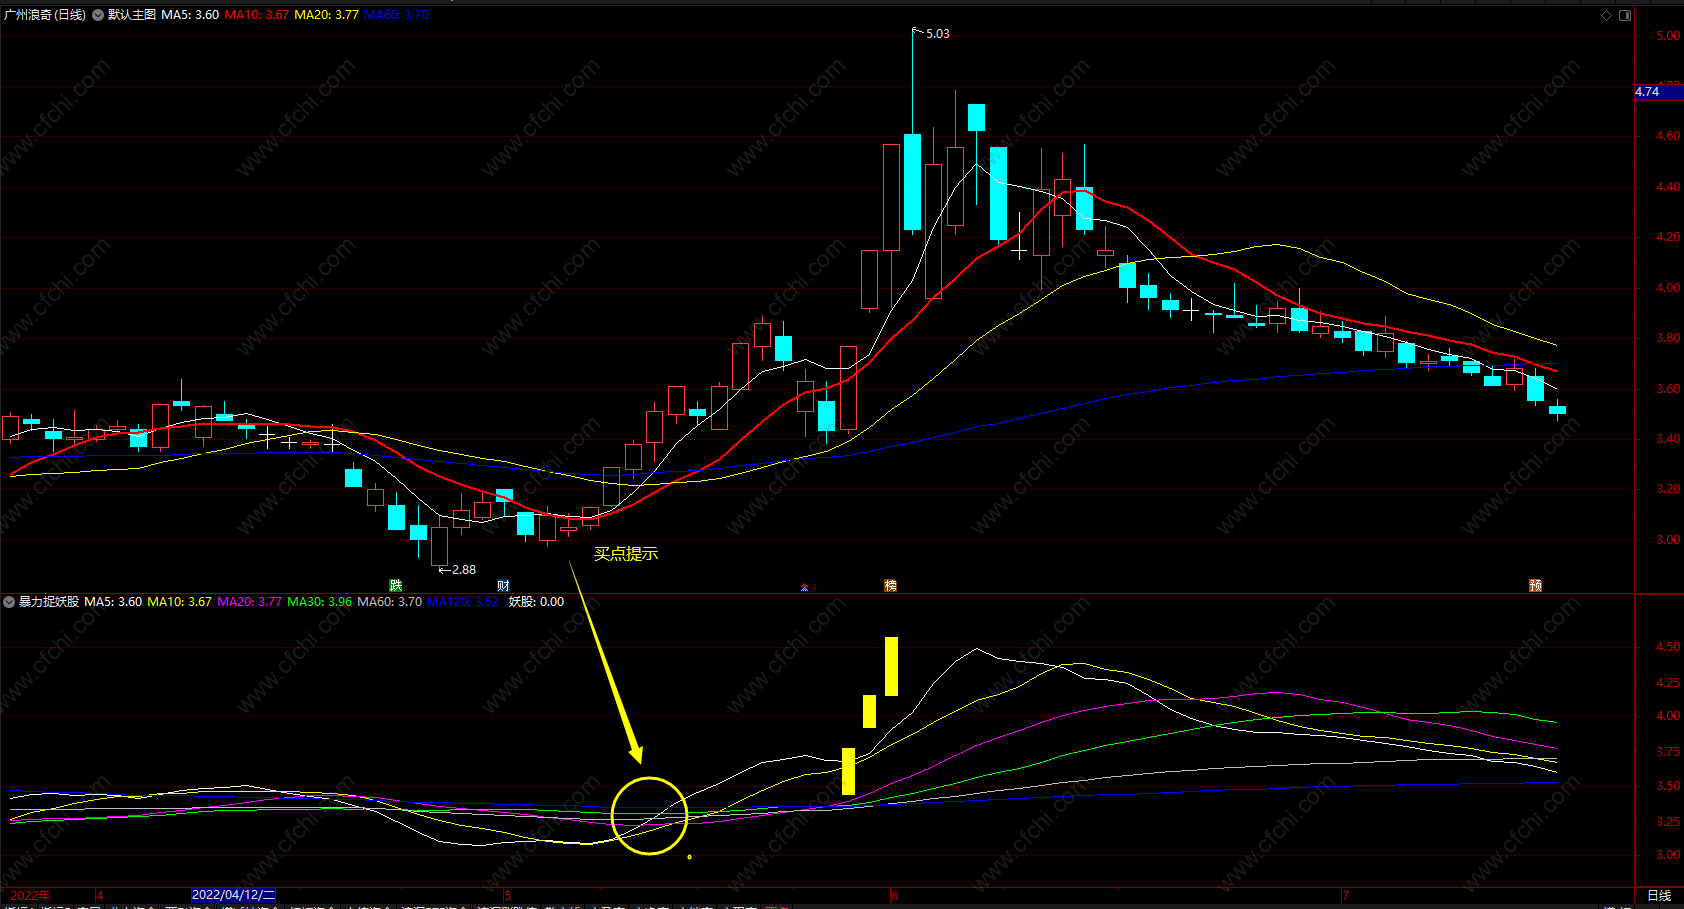Click month marker 5 on the time axis
This screenshot has width=1684, height=909.
click(507, 895)
